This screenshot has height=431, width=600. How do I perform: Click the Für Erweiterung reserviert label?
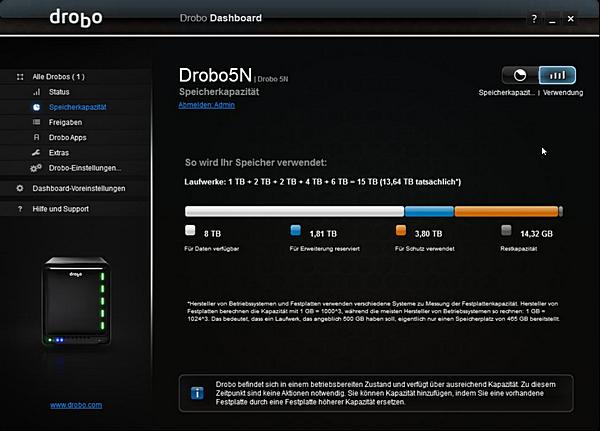tap(324, 249)
